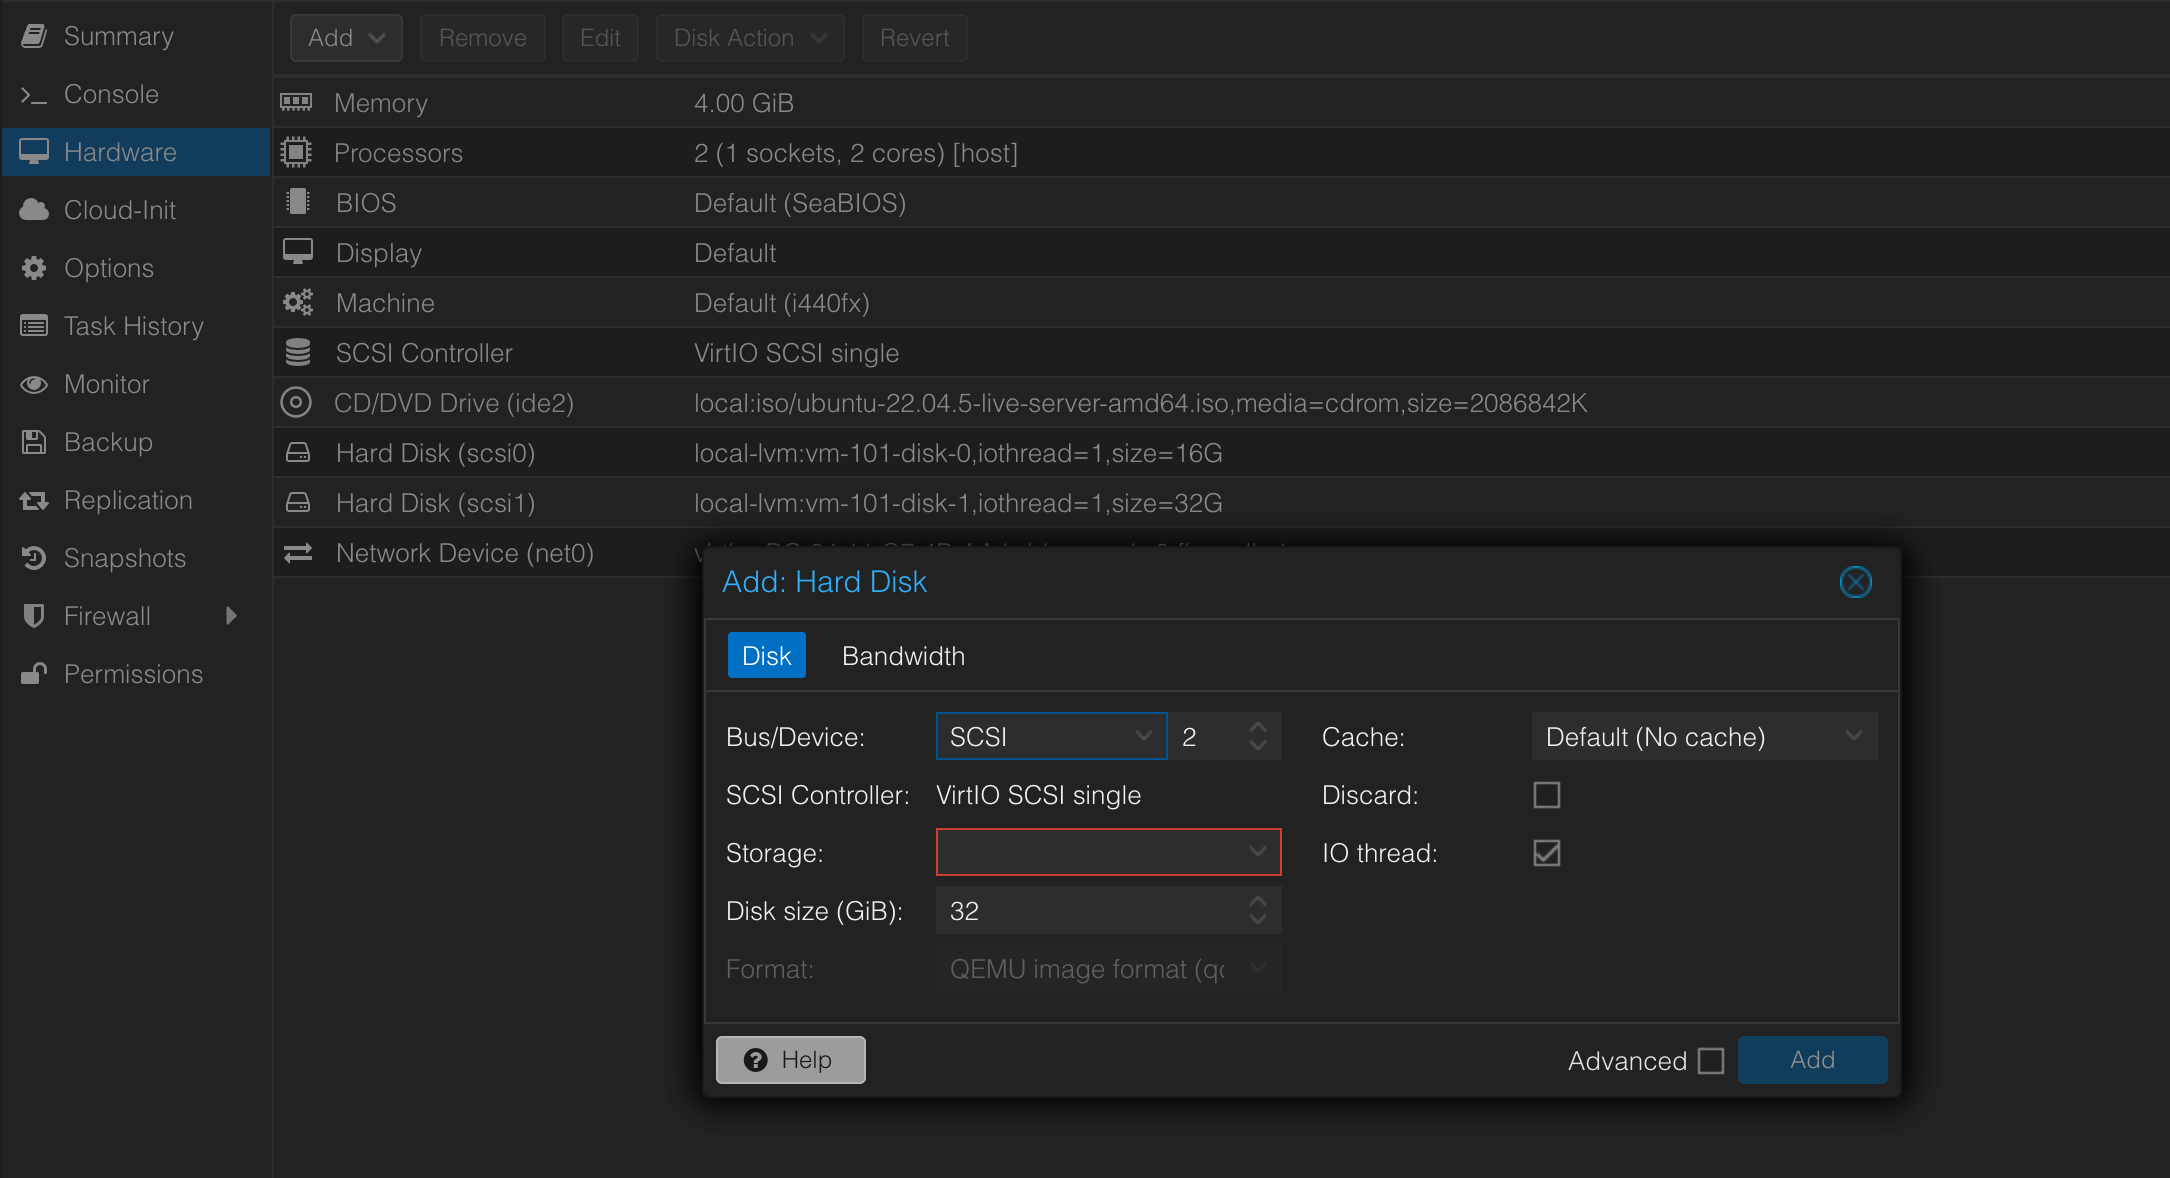The height and width of the screenshot is (1178, 2170).
Task: Click the Snapshots history icon
Action: click(34, 558)
